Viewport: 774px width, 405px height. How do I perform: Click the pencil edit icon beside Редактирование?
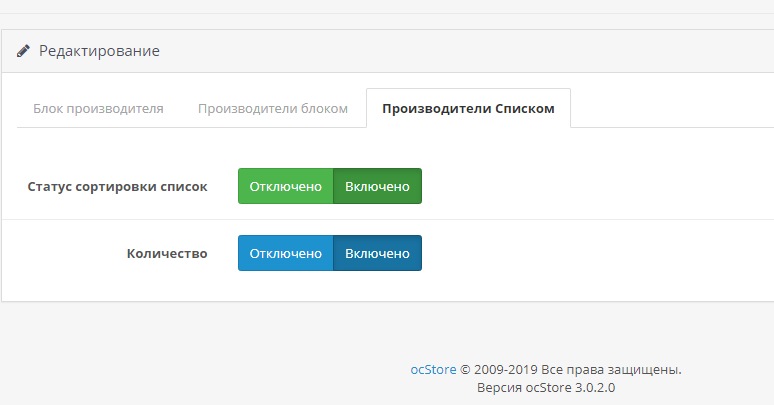pyautogui.click(x=23, y=51)
